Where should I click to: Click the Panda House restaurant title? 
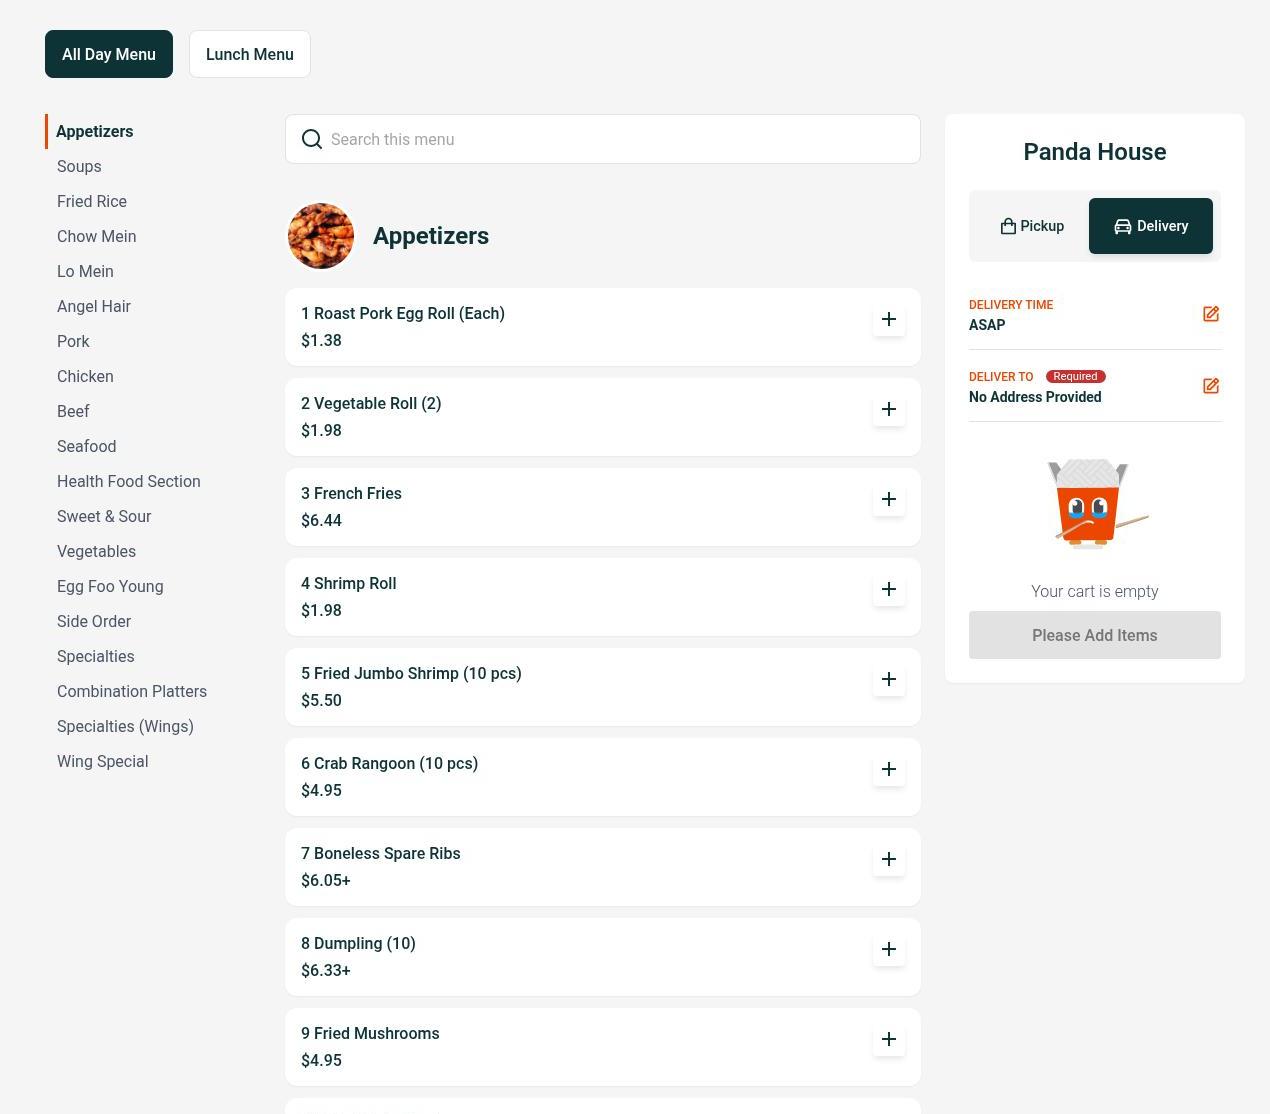1095,152
